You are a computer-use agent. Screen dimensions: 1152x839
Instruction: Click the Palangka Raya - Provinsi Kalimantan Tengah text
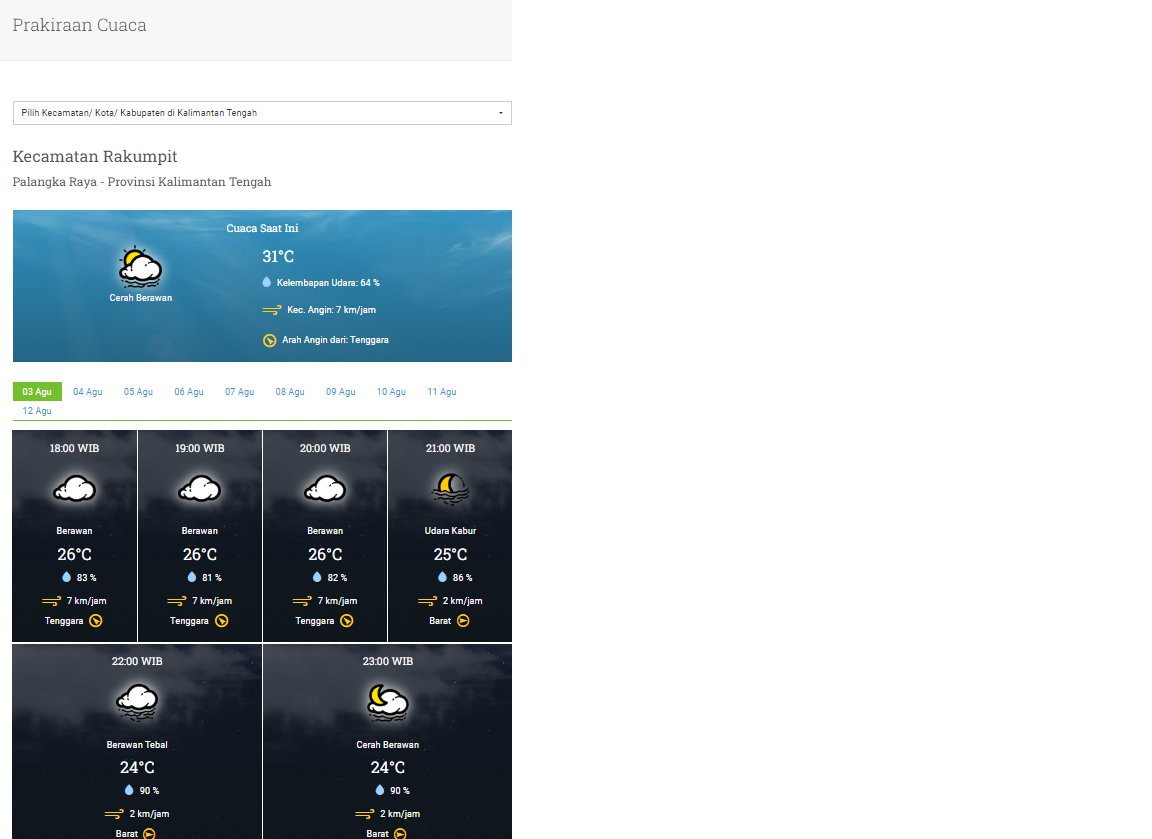point(142,181)
